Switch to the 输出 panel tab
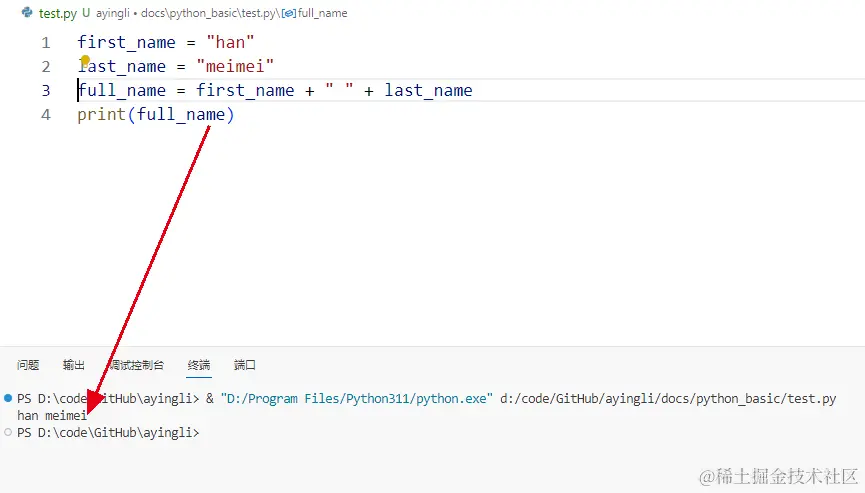 (x=73, y=365)
